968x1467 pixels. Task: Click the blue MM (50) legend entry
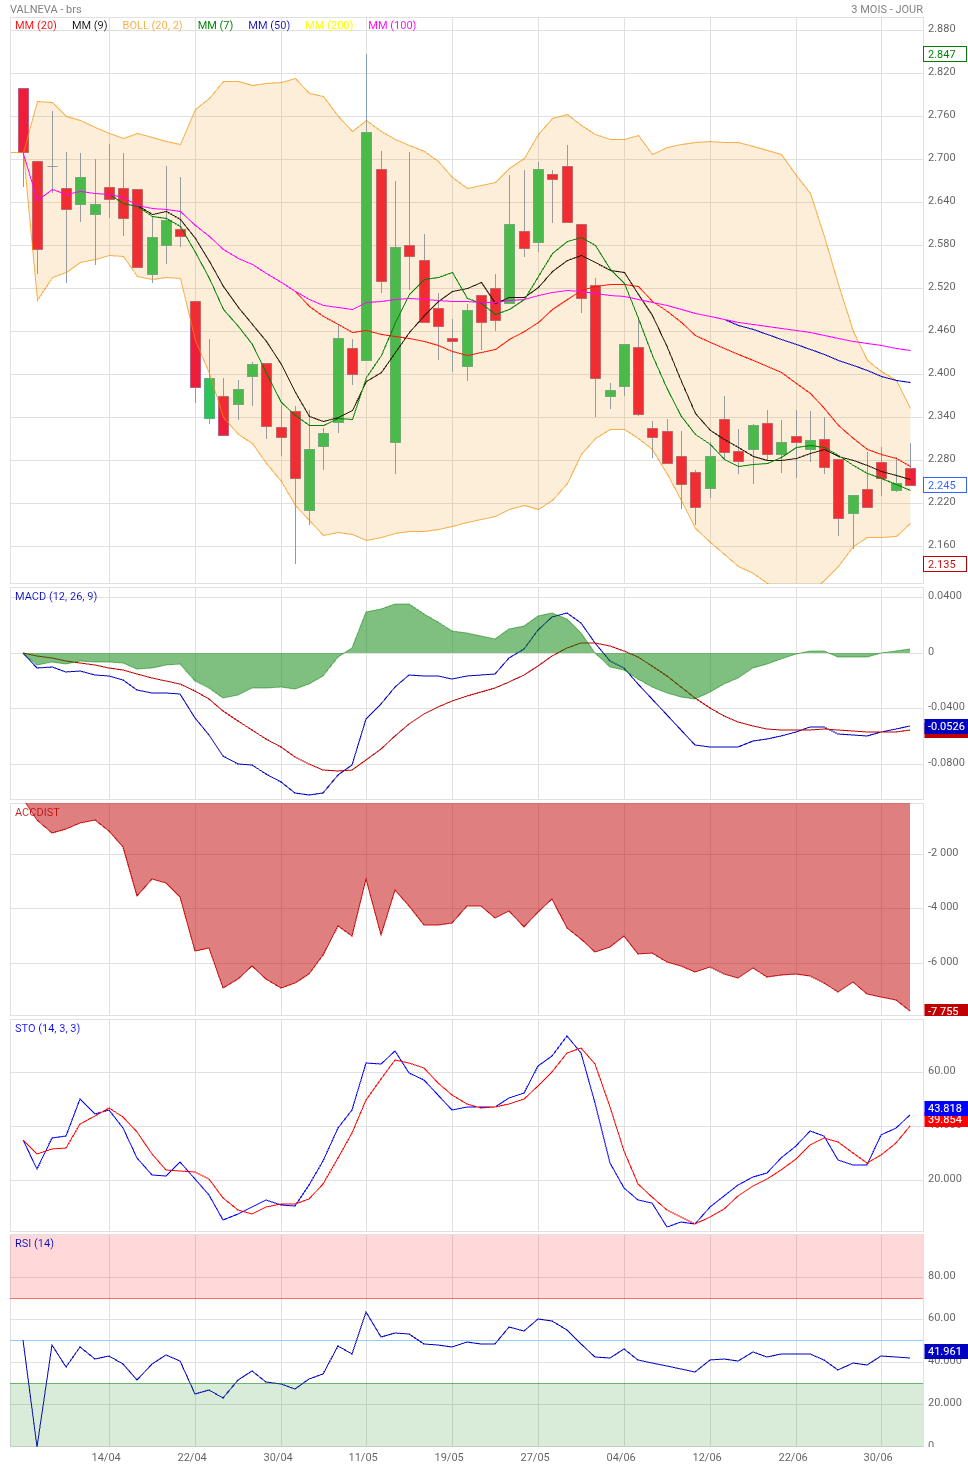point(269,25)
